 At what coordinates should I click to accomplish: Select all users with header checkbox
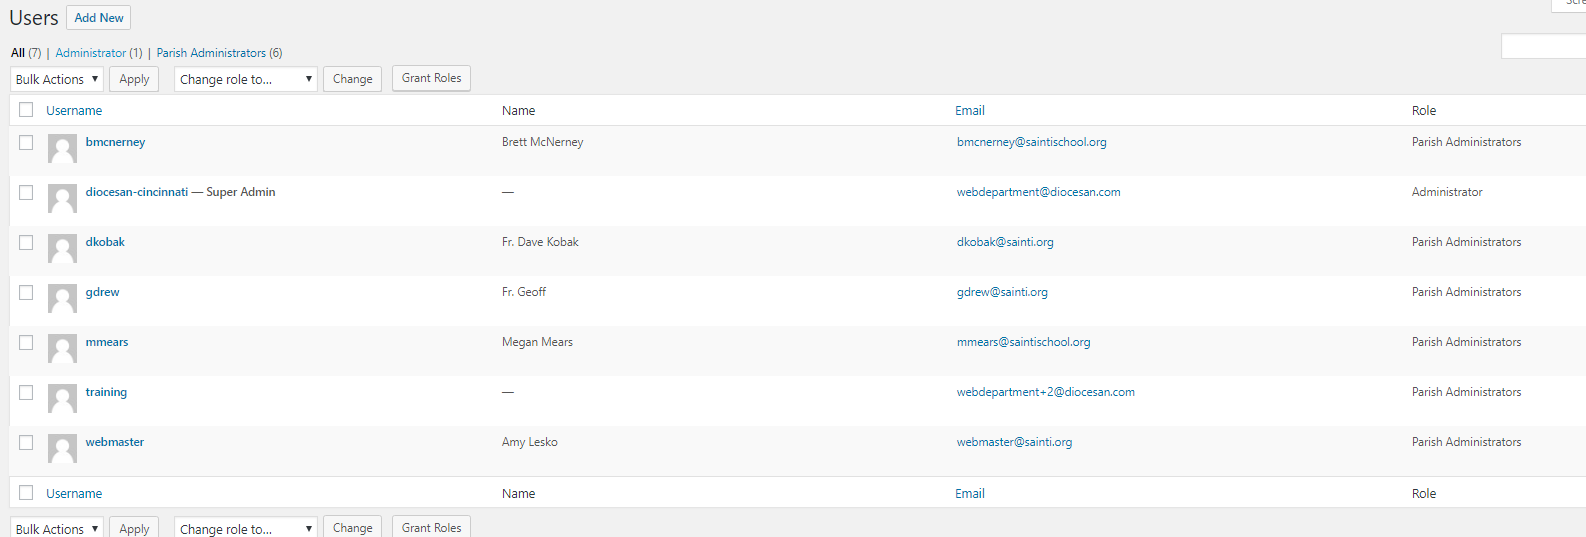(26, 110)
